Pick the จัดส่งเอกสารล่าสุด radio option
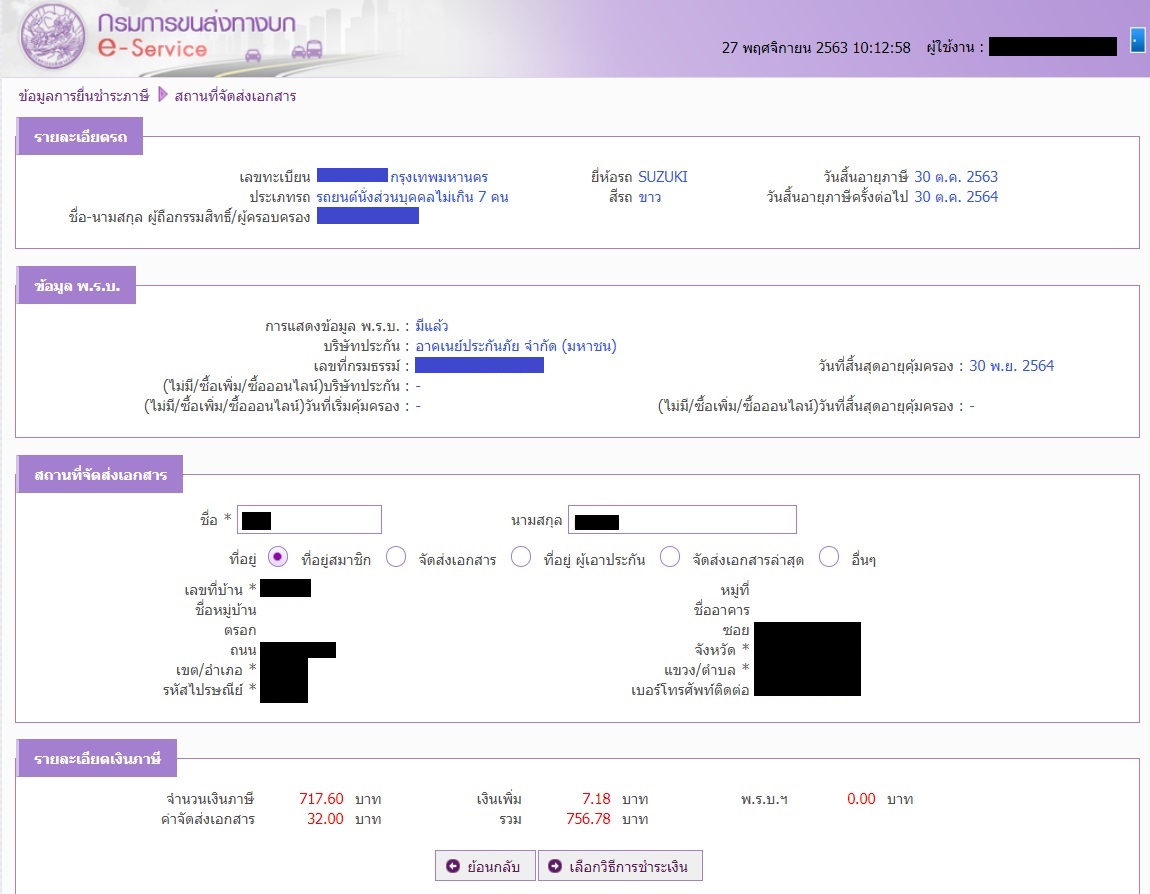1150x894 pixels. (x=670, y=557)
